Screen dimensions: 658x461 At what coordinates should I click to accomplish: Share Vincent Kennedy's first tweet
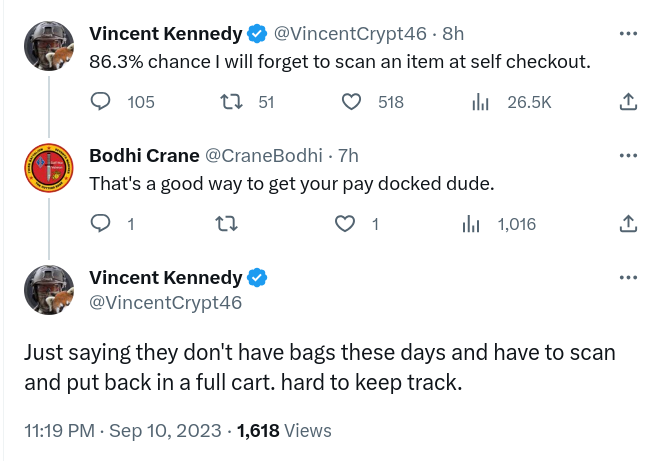[628, 101]
